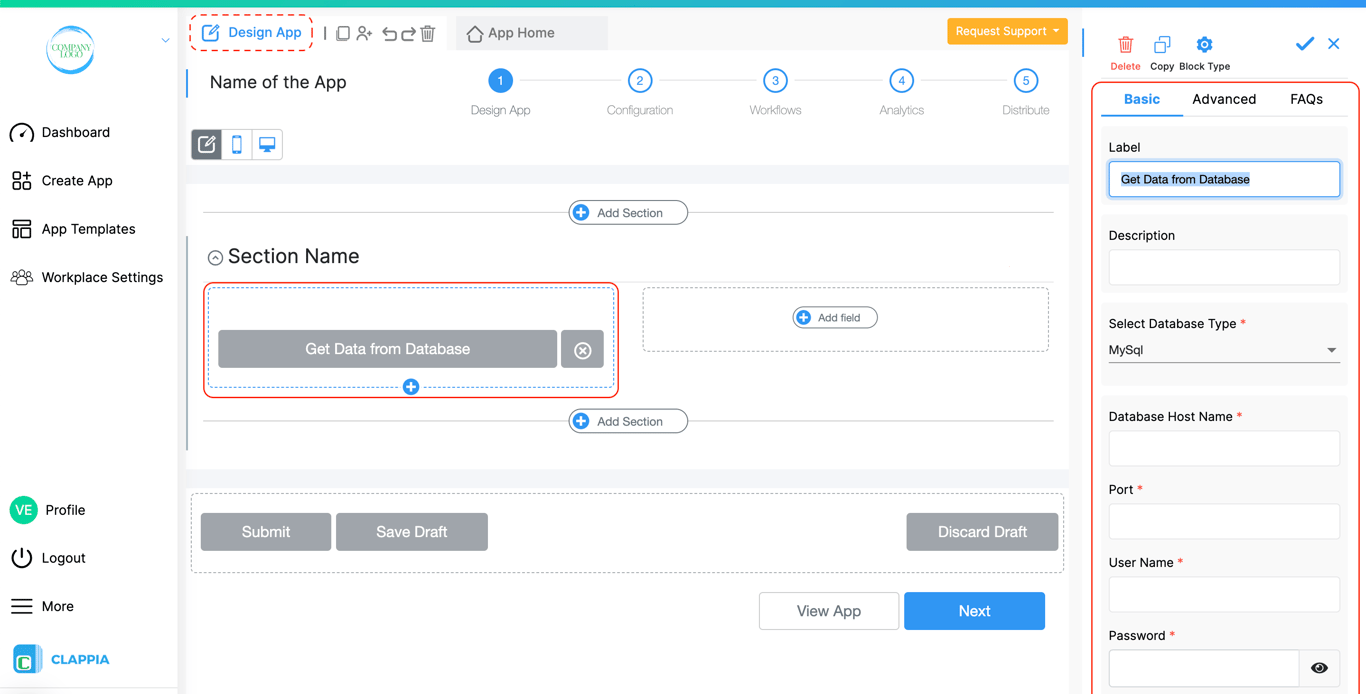Click the undo arrow icon
The width and height of the screenshot is (1366, 694).
389,34
